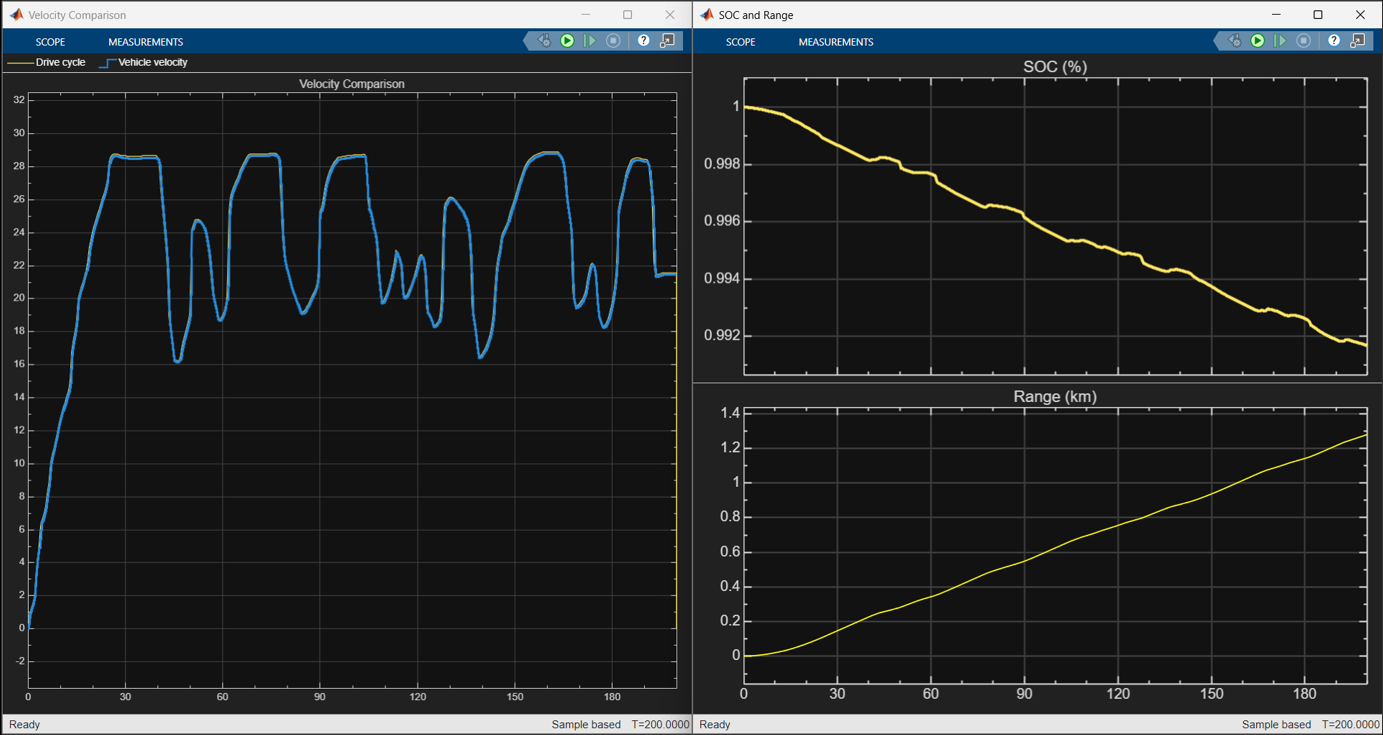
Task: Open step-back settings in Velocity Comparison toolbar
Action: [x=544, y=41]
